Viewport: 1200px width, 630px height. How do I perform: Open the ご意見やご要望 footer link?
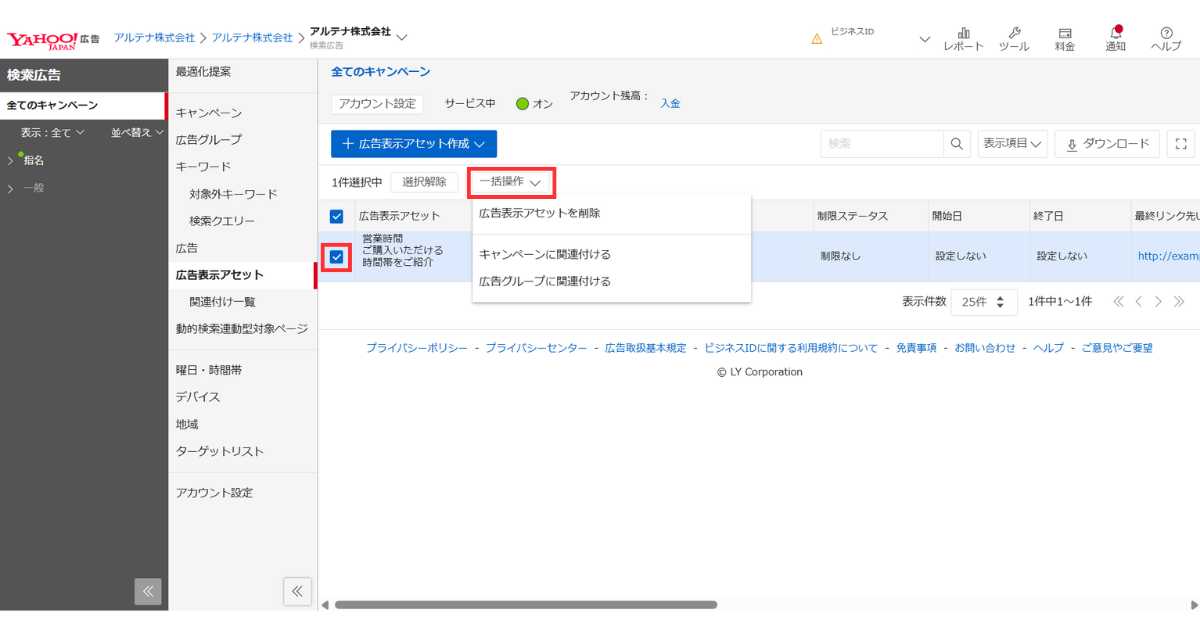(x=1117, y=348)
